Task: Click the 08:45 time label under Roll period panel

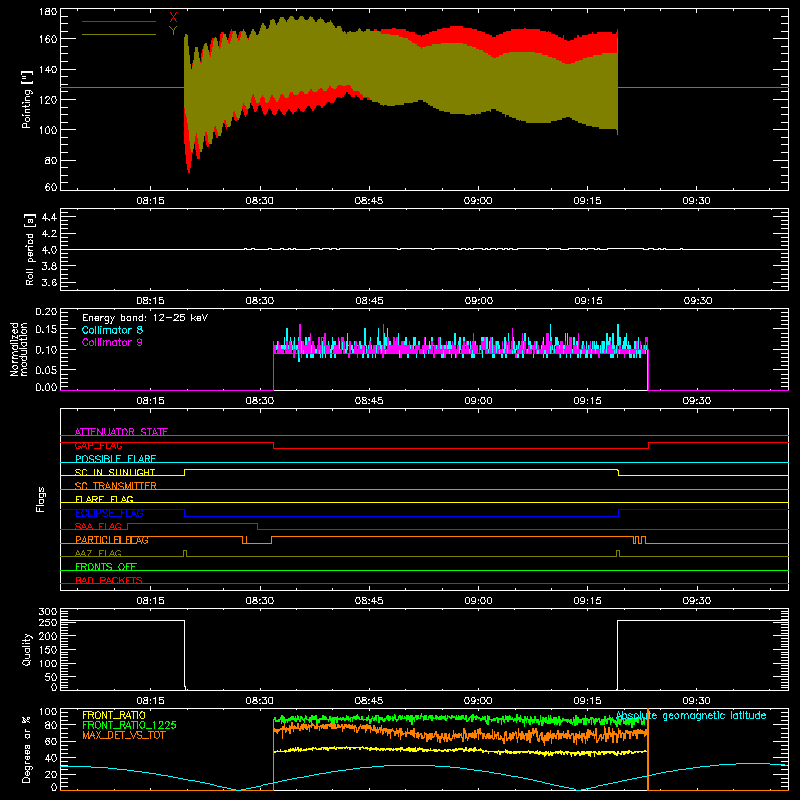Action: click(369, 301)
